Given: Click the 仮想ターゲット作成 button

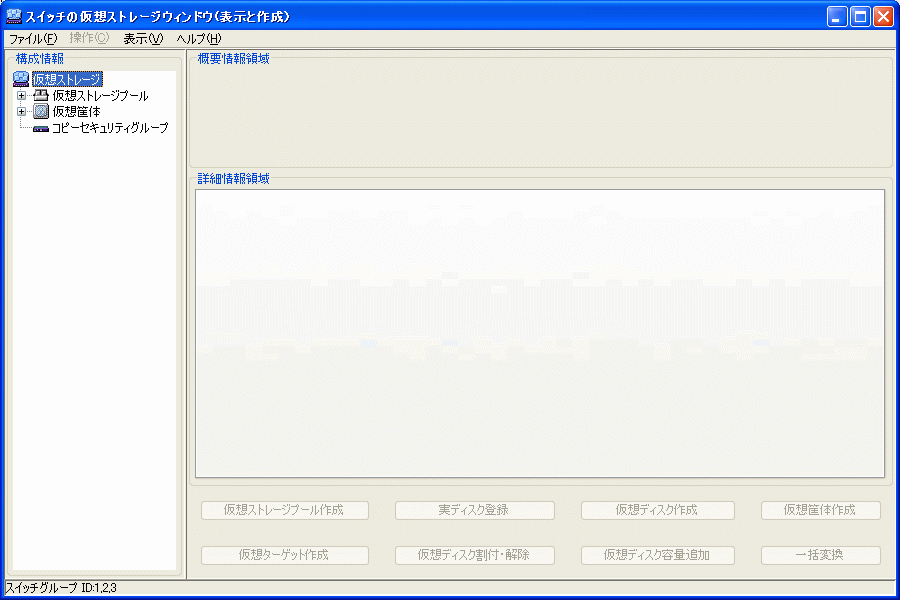Looking at the screenshot, I should [285, 555].
